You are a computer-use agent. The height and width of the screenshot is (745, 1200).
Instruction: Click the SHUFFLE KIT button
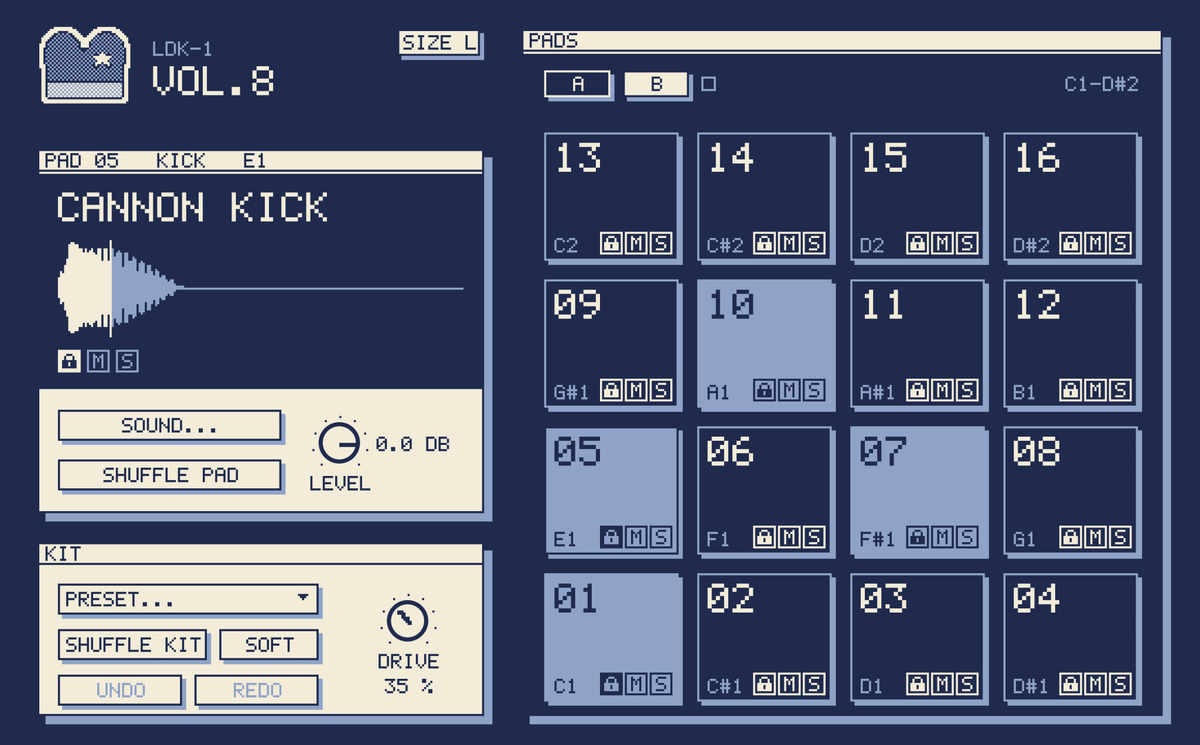[133, 645]
